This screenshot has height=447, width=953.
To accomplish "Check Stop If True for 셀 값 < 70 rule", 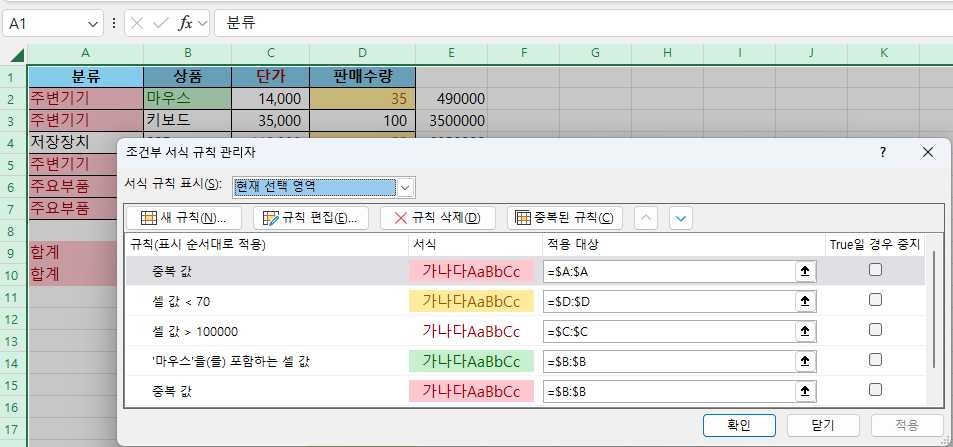I will [x=875, y=300].
